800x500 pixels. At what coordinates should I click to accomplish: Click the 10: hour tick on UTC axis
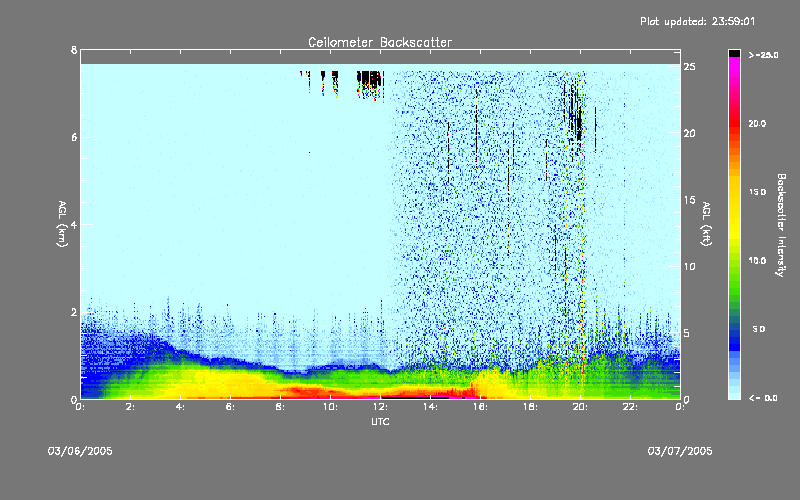(331, 407)
